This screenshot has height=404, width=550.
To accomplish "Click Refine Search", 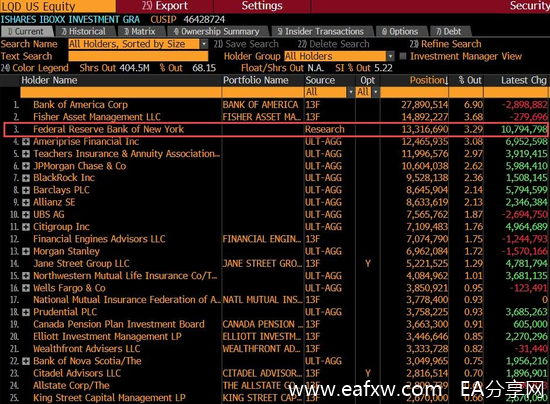I will pyautogui.click(x=445, y=44).
